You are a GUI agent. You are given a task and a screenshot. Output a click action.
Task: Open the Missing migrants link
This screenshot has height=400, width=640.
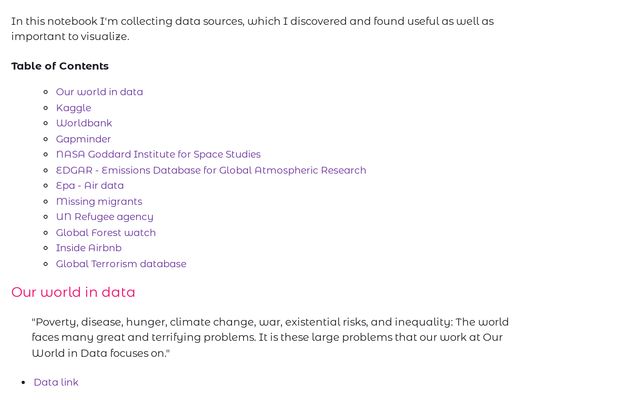click(x=99, y=201)
